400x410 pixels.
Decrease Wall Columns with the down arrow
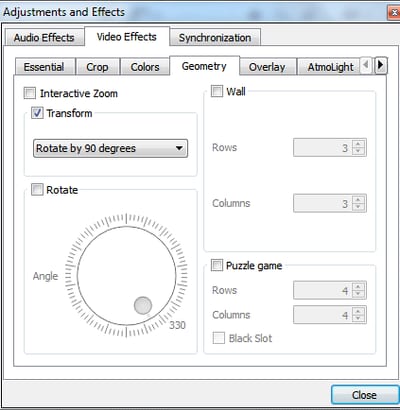[x=358, y=207]
